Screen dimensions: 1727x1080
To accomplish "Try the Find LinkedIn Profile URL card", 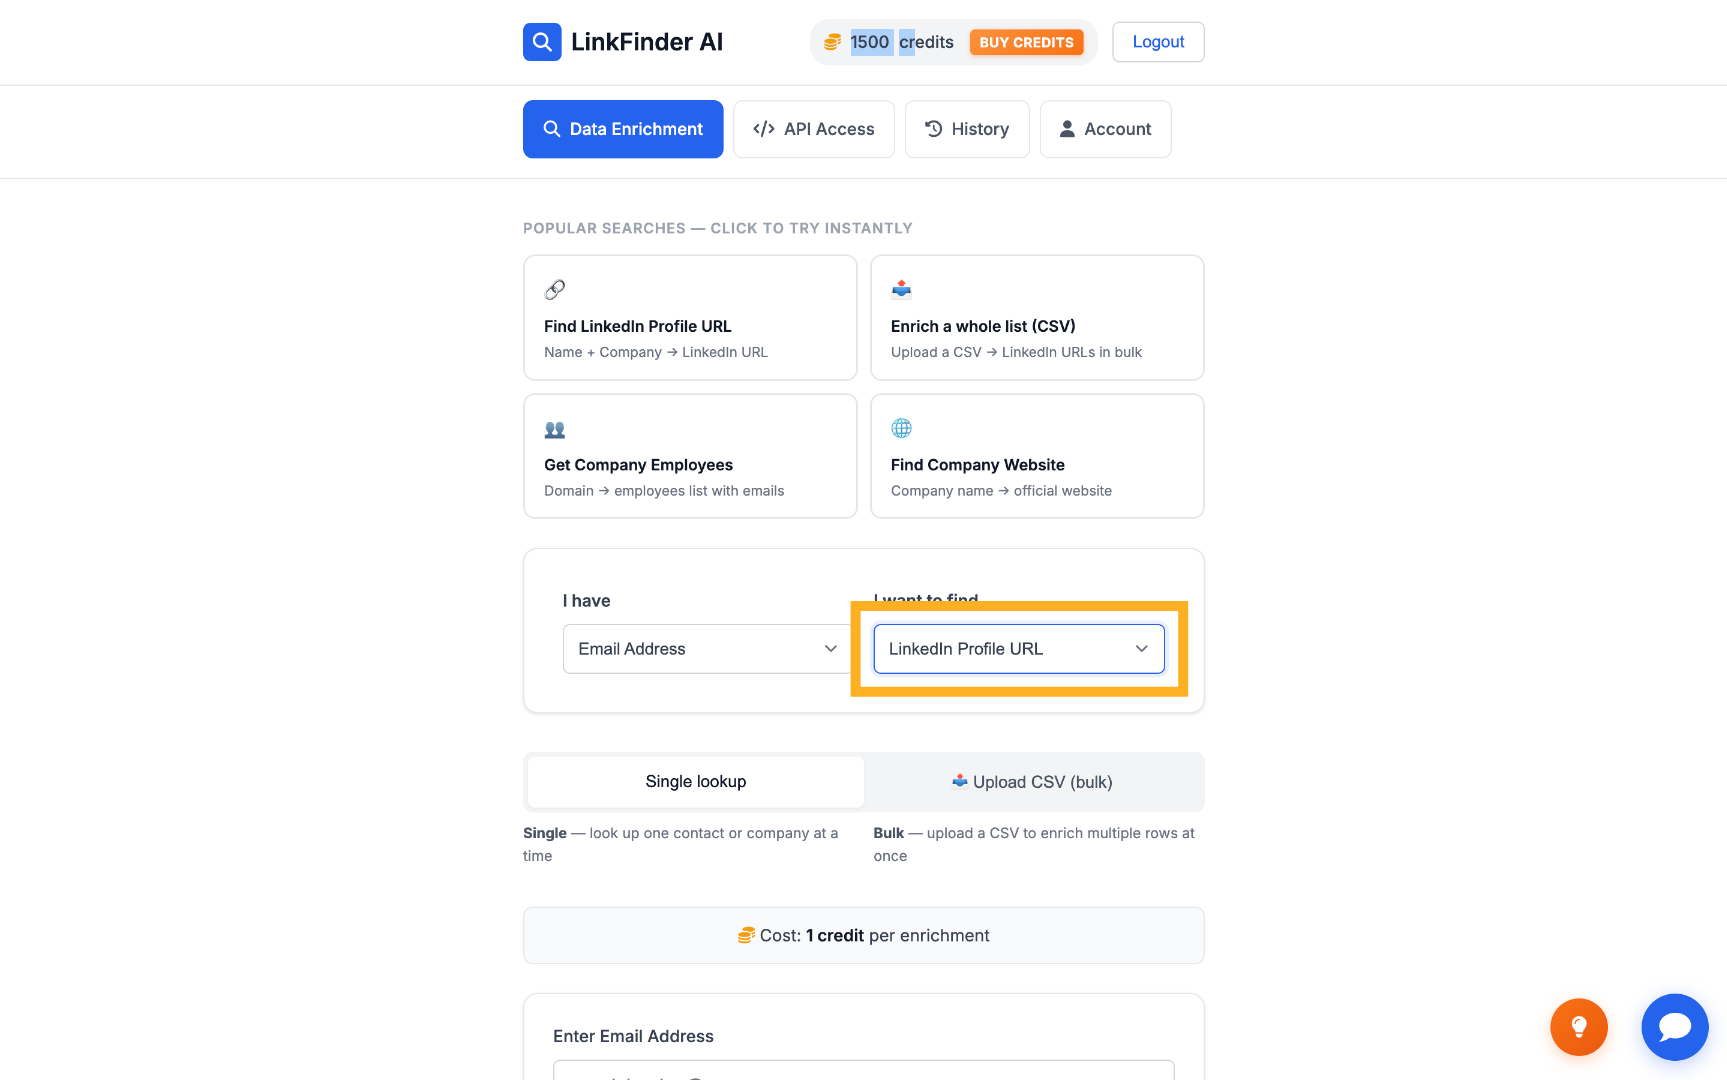I will pos(690,318).
